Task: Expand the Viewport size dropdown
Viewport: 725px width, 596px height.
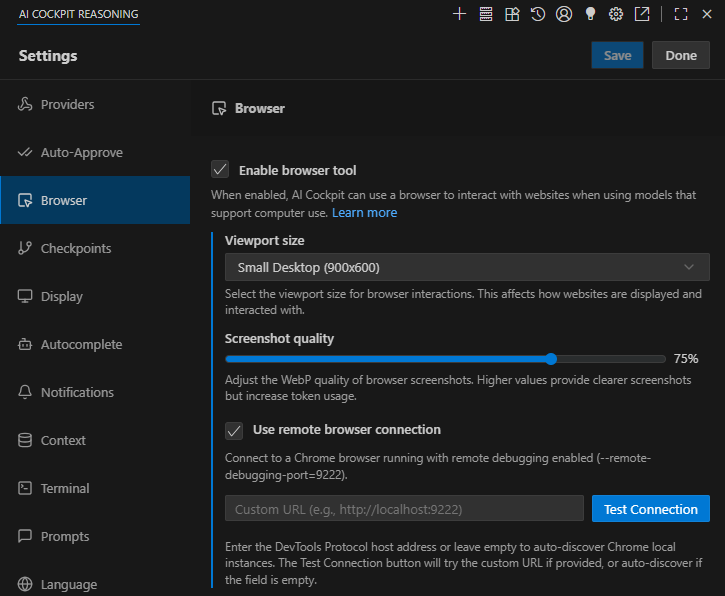Action: (467, 267)
